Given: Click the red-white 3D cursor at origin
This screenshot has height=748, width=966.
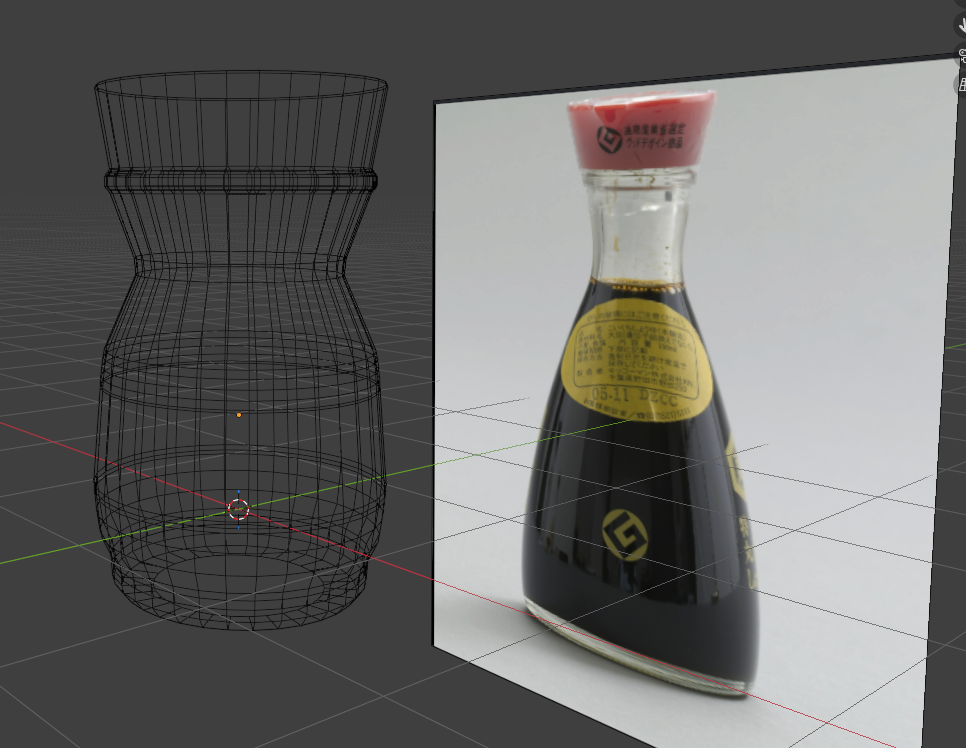Looking at the screenshot, I should point(238,510).
